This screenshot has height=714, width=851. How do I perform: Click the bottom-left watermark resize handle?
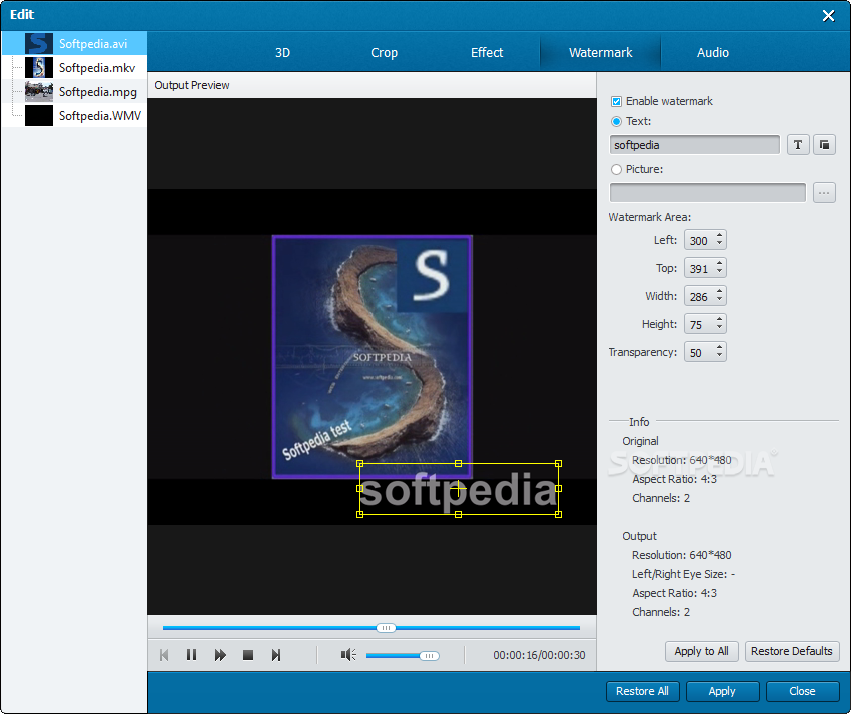[x=359, y=514]
